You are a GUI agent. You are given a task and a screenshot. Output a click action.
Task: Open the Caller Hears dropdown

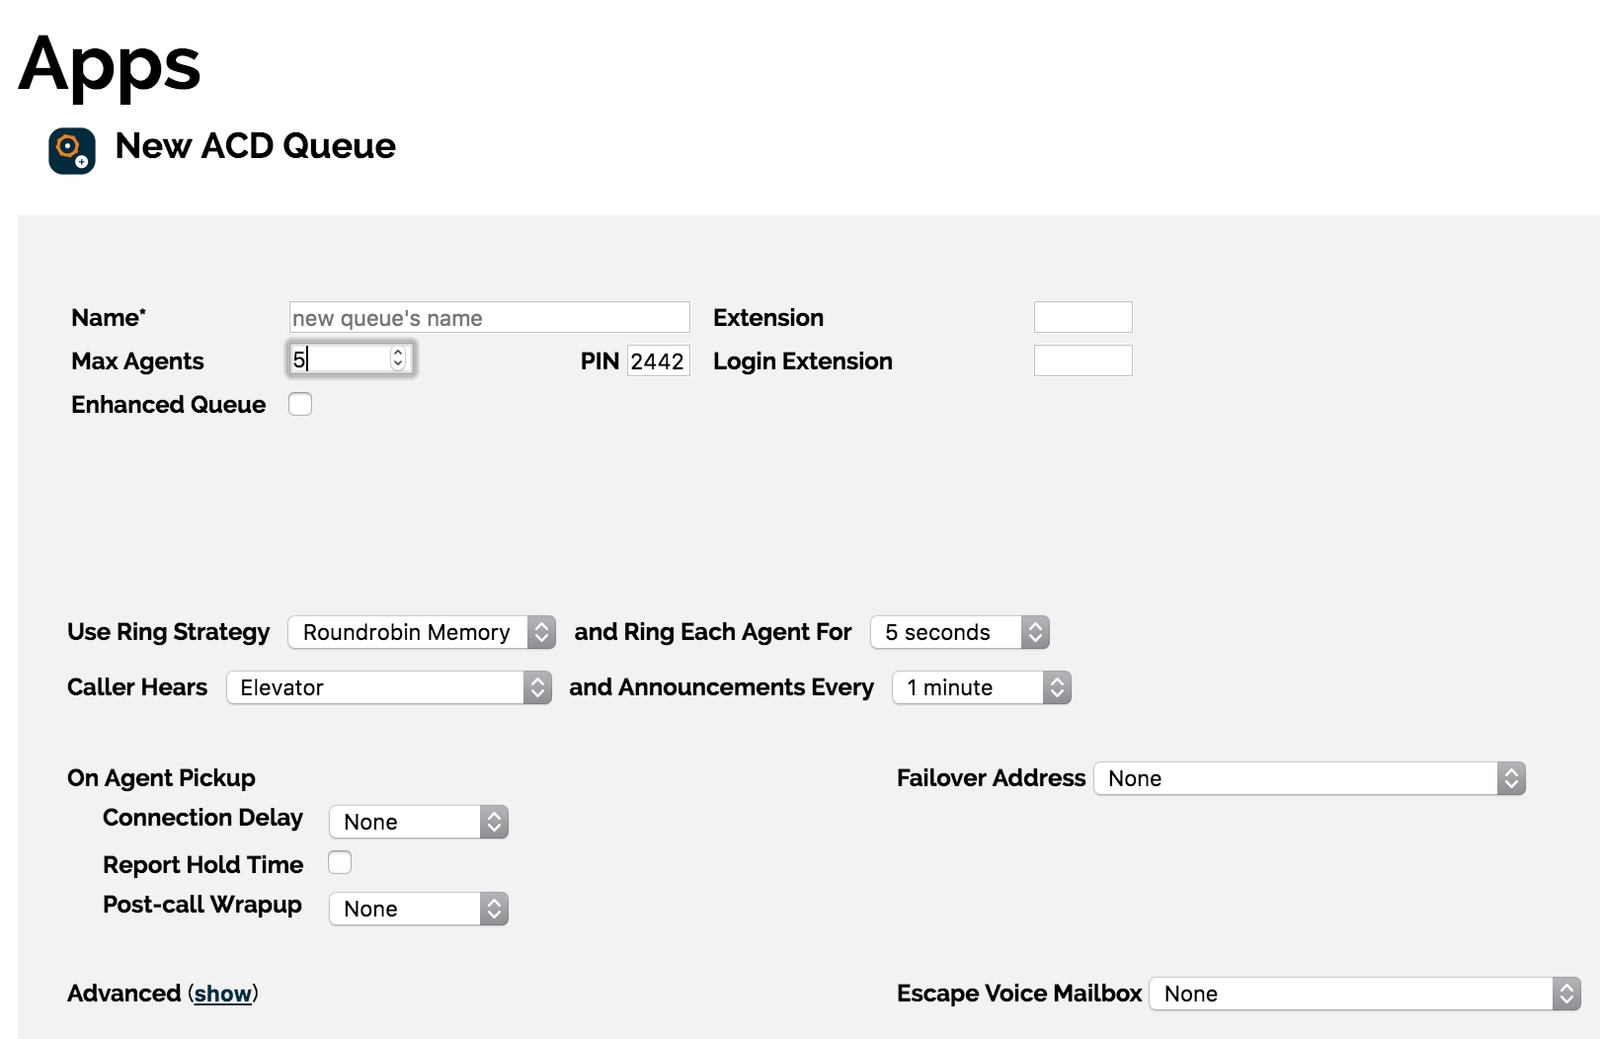(388, 687)
